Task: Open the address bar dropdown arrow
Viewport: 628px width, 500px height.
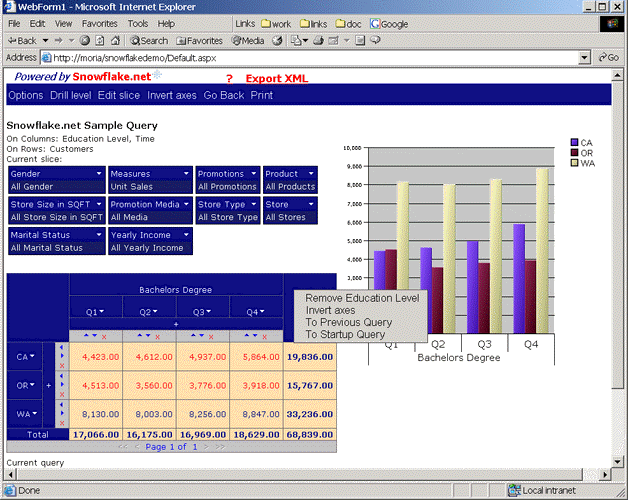Action: click(584, 58)
